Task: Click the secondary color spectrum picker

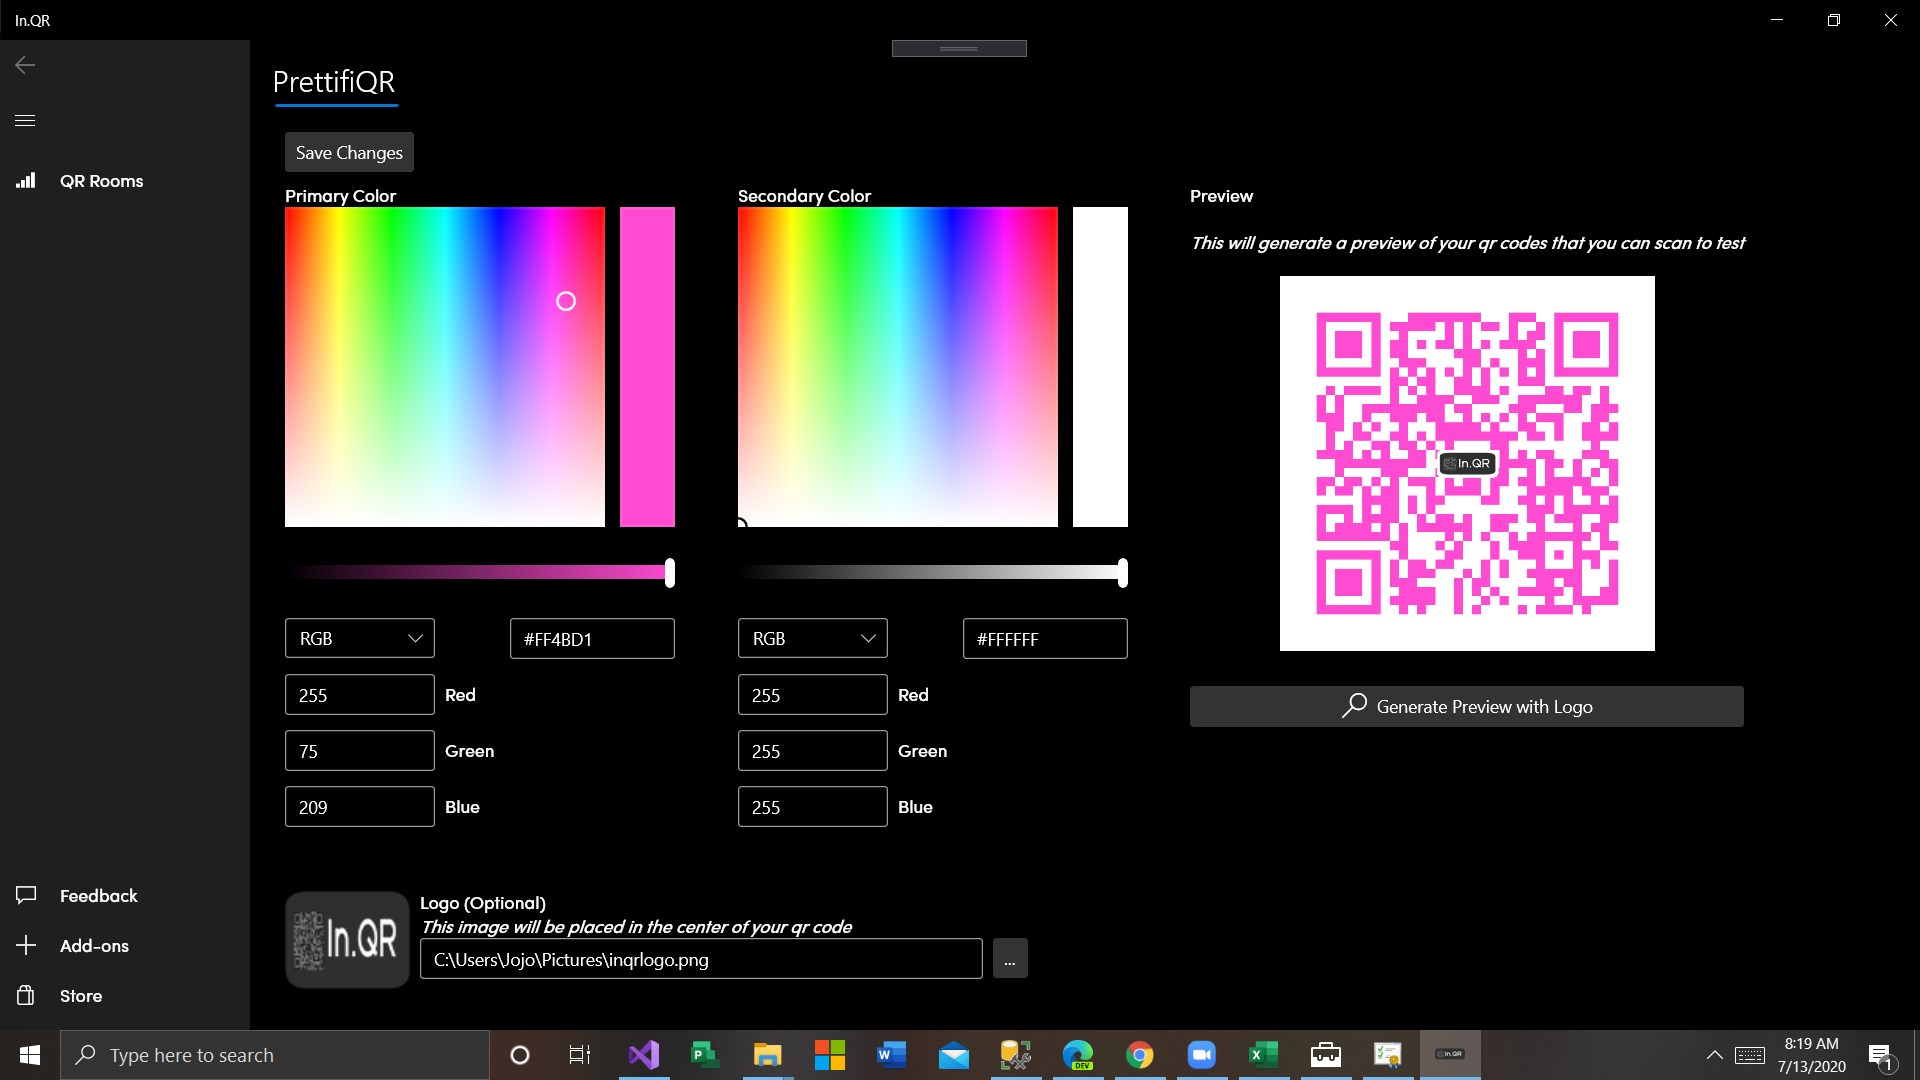Action: coord(898,367)
